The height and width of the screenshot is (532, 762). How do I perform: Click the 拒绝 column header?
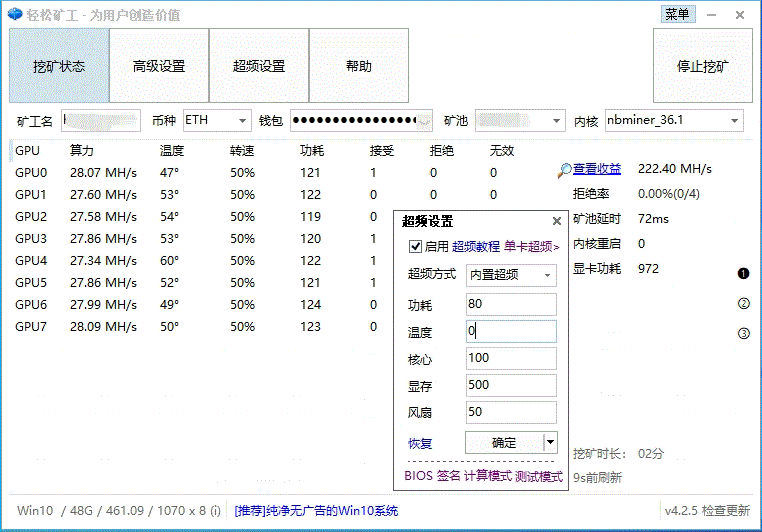[x=442, y=151]
